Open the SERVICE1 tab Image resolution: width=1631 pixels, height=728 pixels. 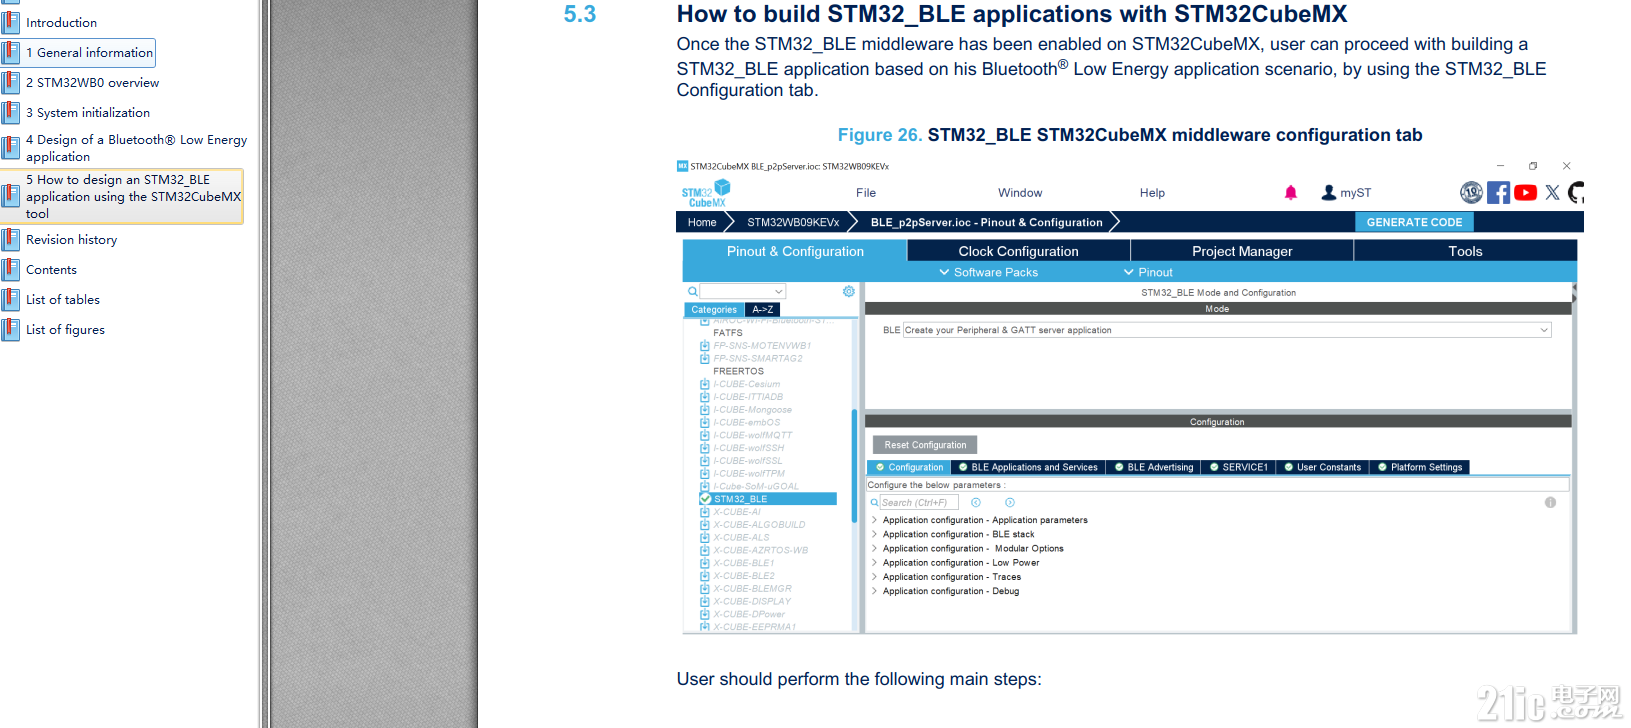[x=1238, y=467]
